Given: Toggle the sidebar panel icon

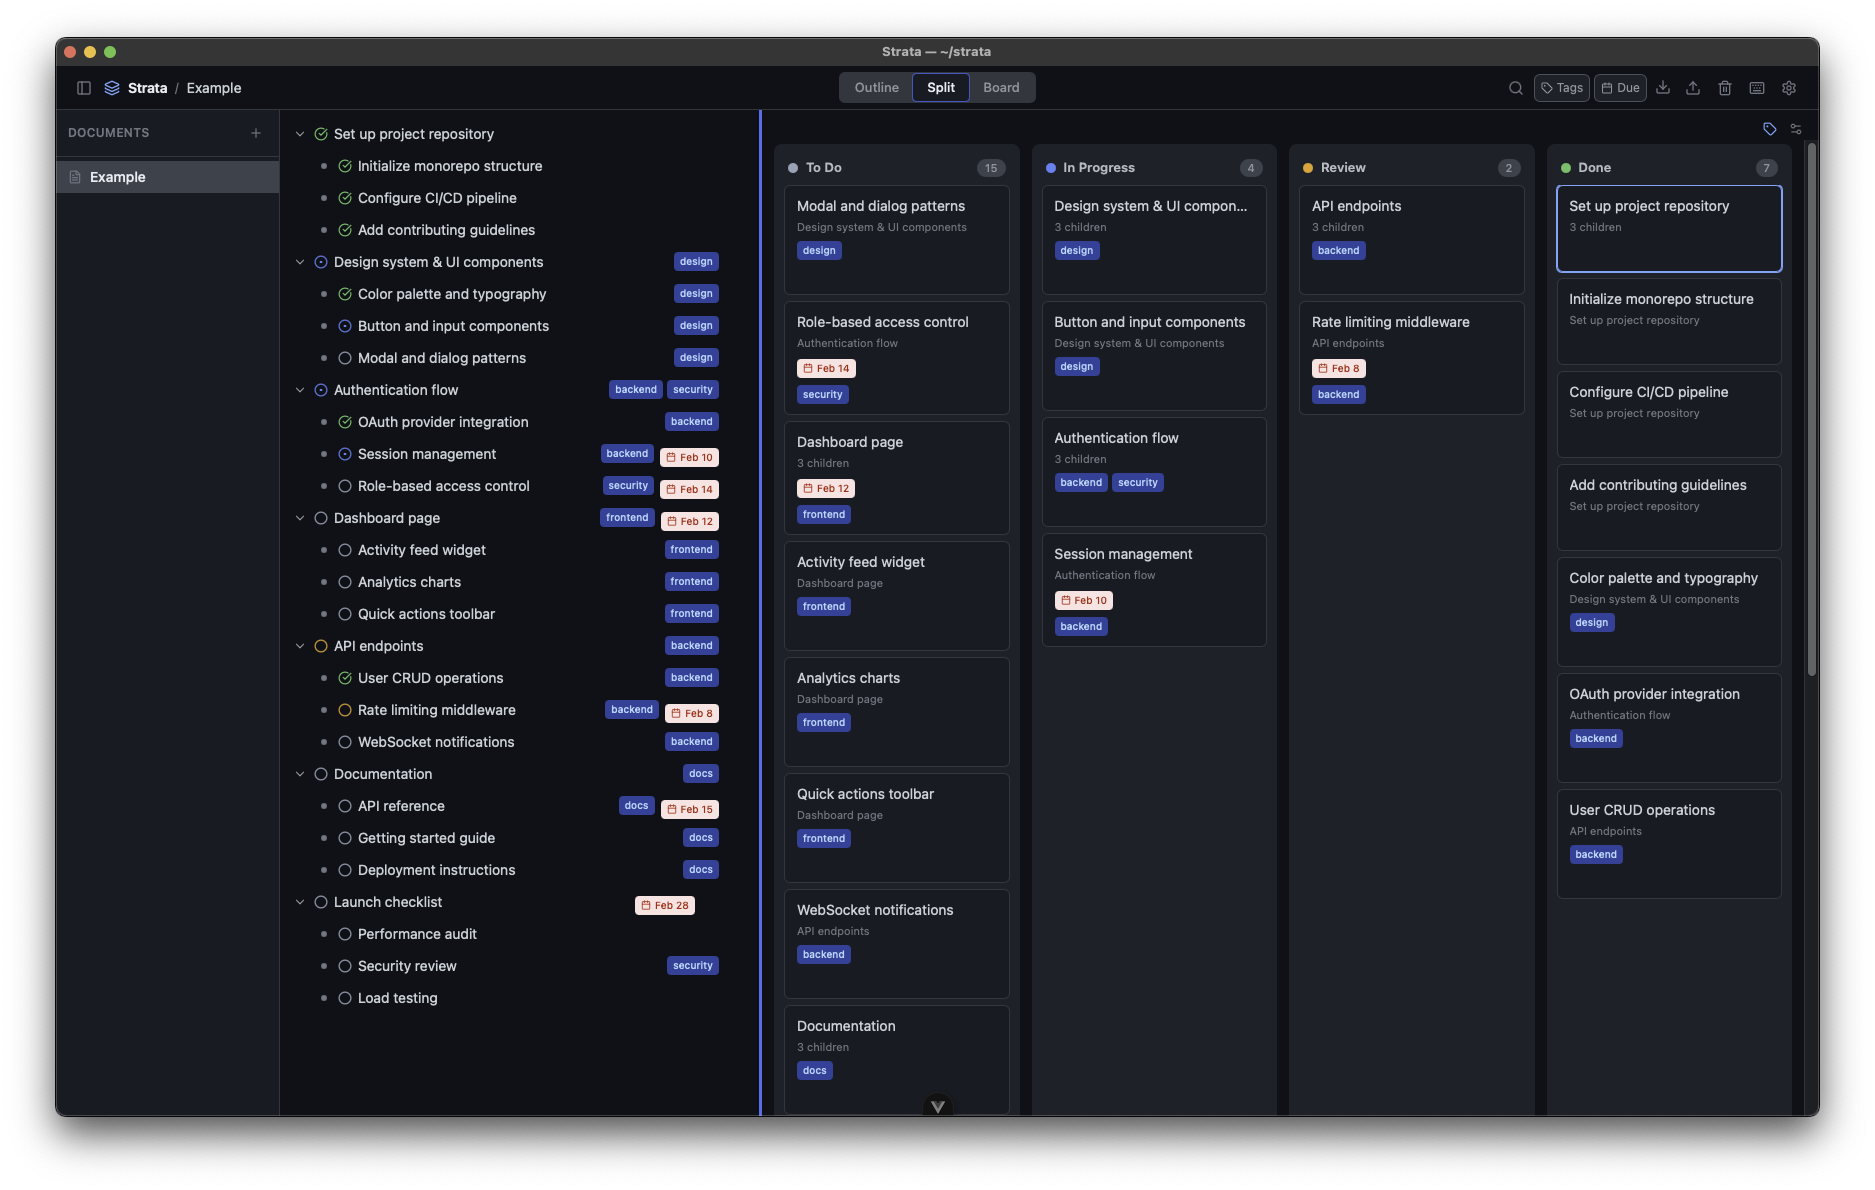Looking at the screenshot, I should click(84, 88).
